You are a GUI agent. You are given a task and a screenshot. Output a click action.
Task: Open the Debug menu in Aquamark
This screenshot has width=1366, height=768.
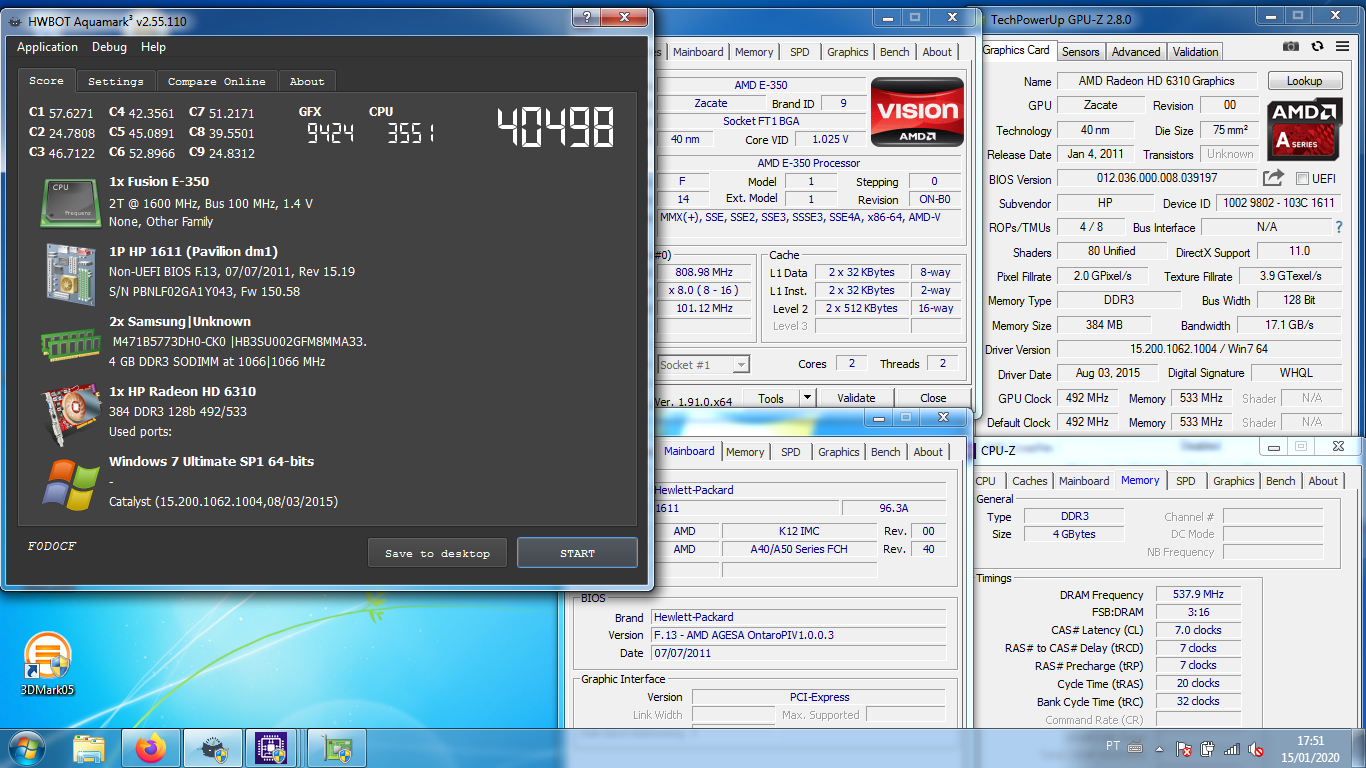(109, 47)
